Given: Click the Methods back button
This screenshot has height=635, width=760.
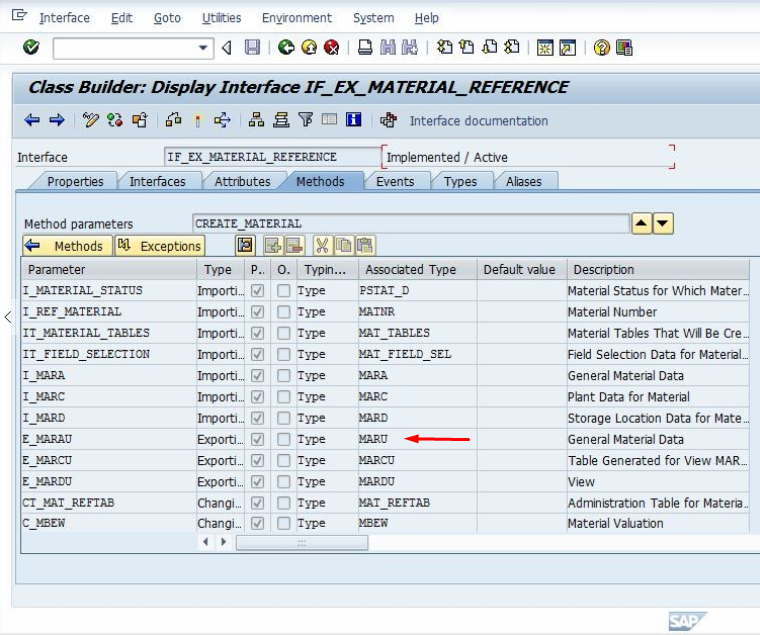Looking at the screenshot, I should (67, 246).
